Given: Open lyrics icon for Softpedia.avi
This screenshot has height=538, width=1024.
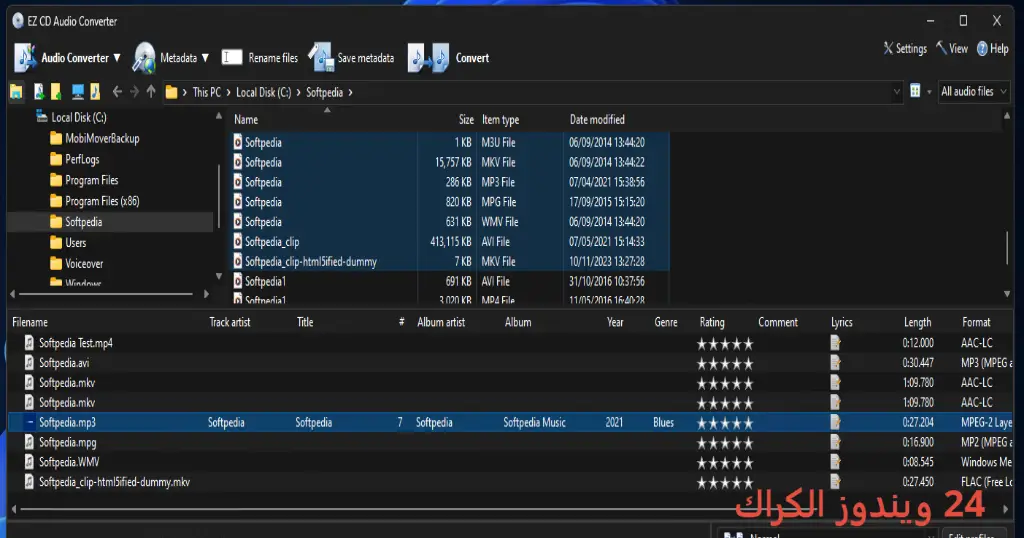Looking at the screenshot, I should (x=835, y=362).
